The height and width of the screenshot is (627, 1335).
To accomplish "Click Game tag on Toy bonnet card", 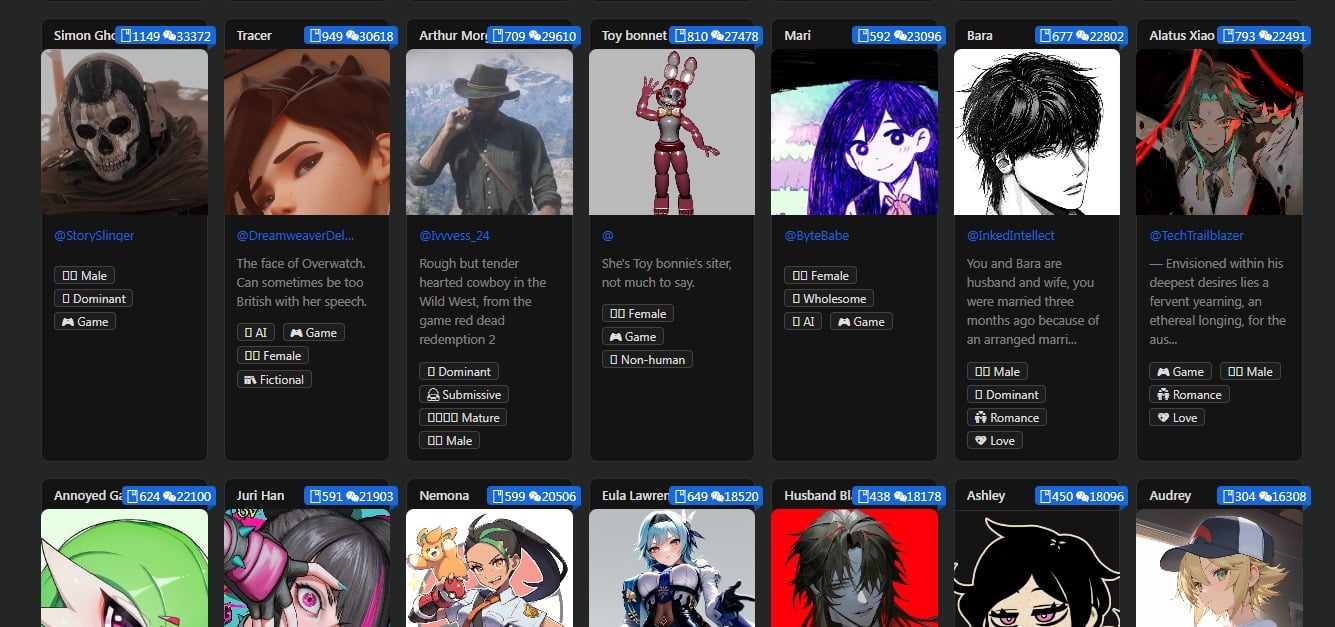I will [632, 336].
